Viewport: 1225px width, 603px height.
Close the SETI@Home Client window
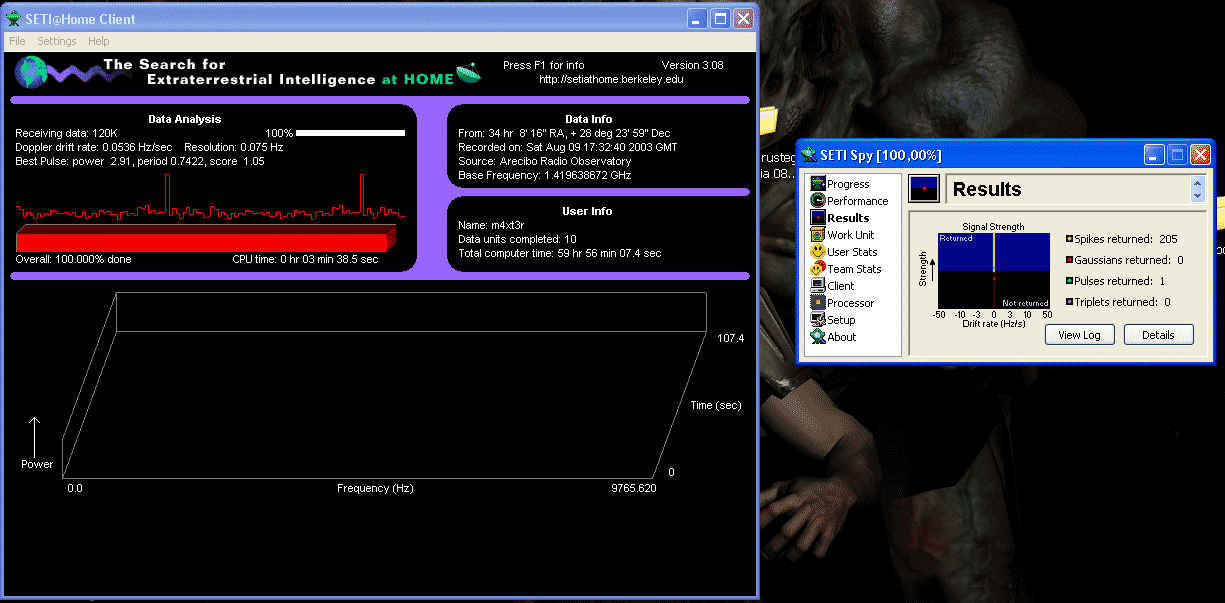[x=743, y=18]
